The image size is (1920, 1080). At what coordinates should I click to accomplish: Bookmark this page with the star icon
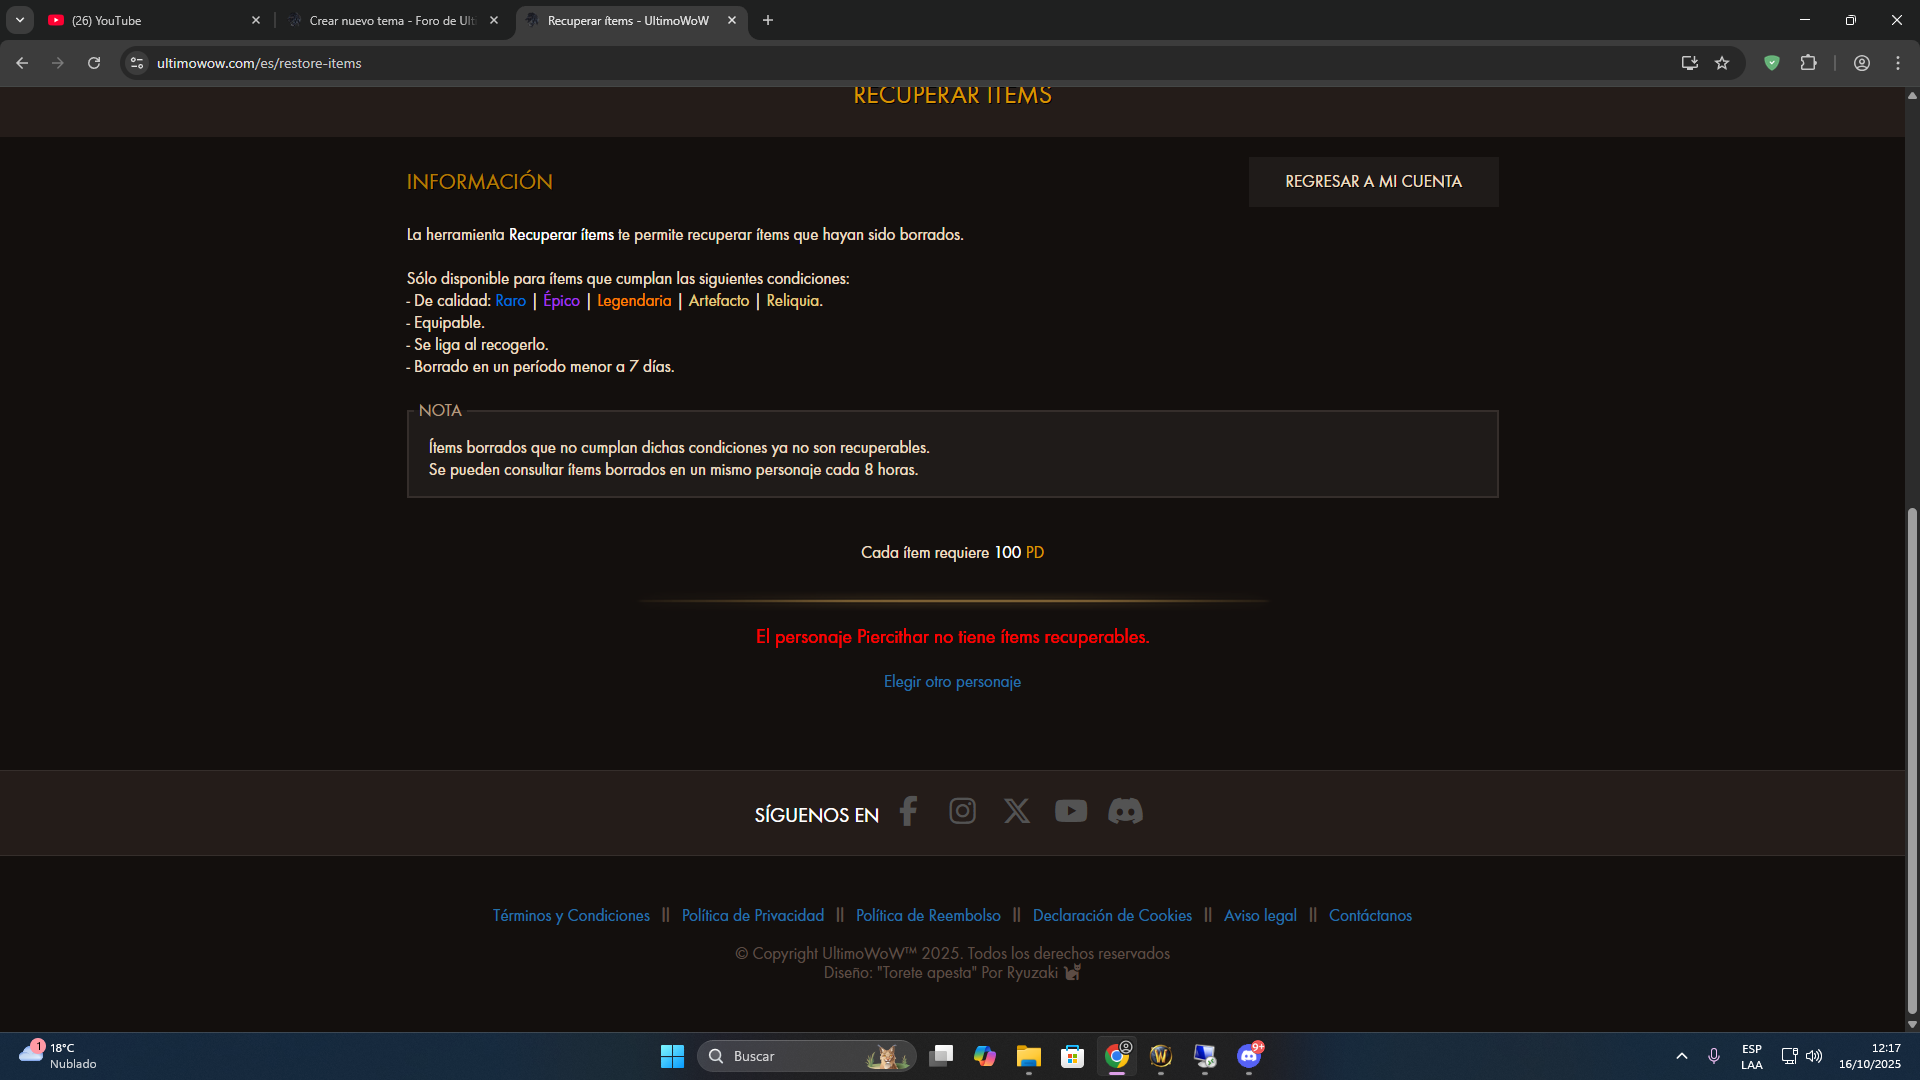[1722, 63]
